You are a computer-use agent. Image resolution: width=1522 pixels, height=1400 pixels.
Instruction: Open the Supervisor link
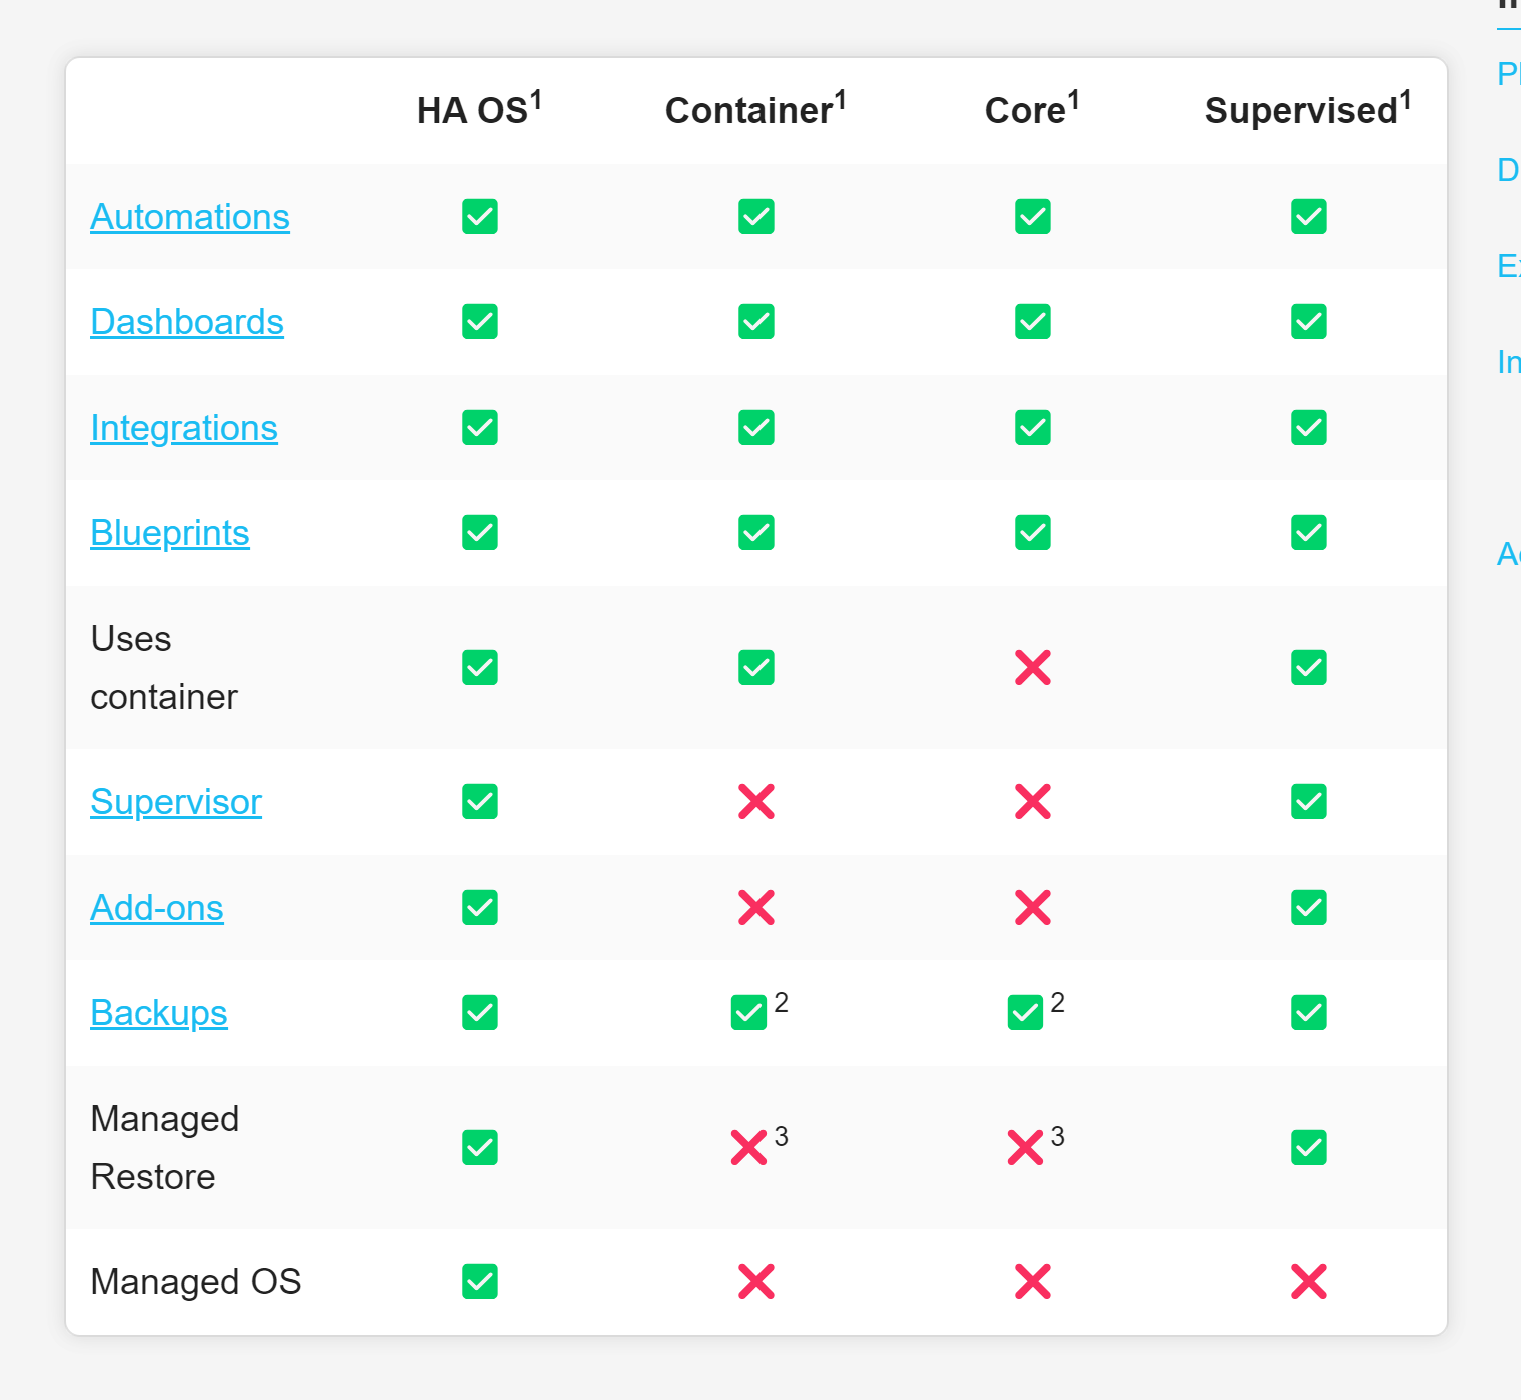(x=176, y=802)
